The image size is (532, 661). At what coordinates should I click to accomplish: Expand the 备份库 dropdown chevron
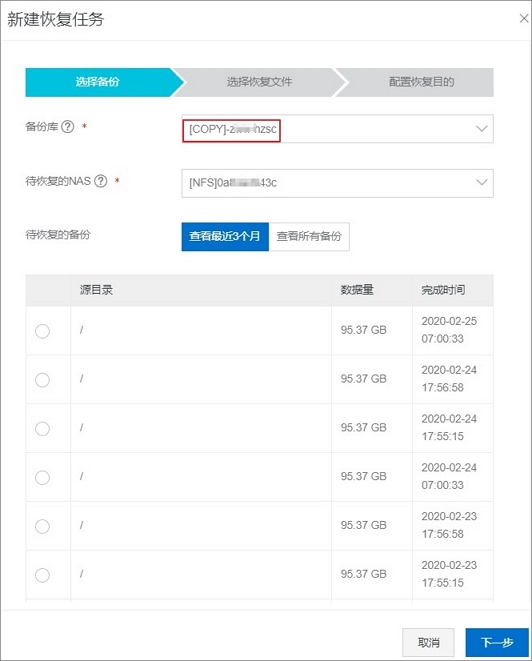(481, 129)
